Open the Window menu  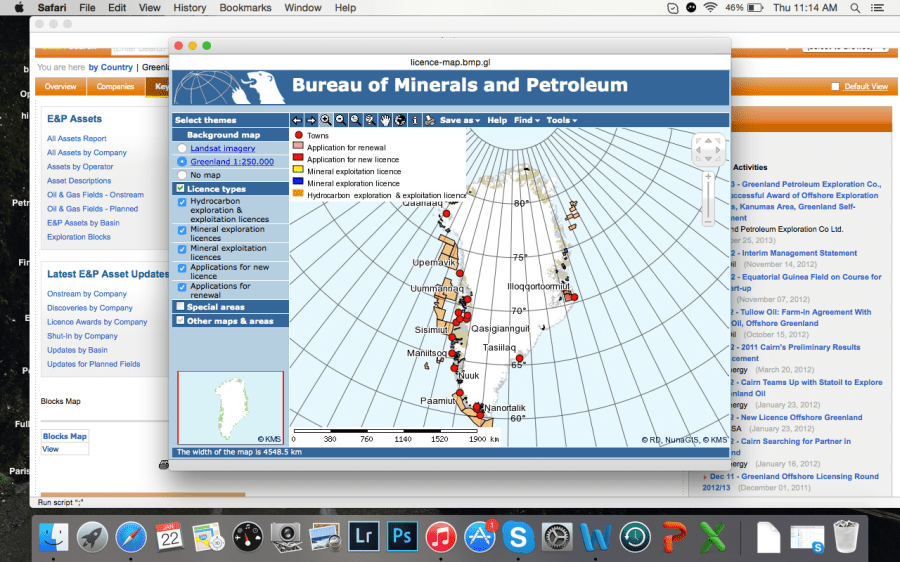[302, 8]
